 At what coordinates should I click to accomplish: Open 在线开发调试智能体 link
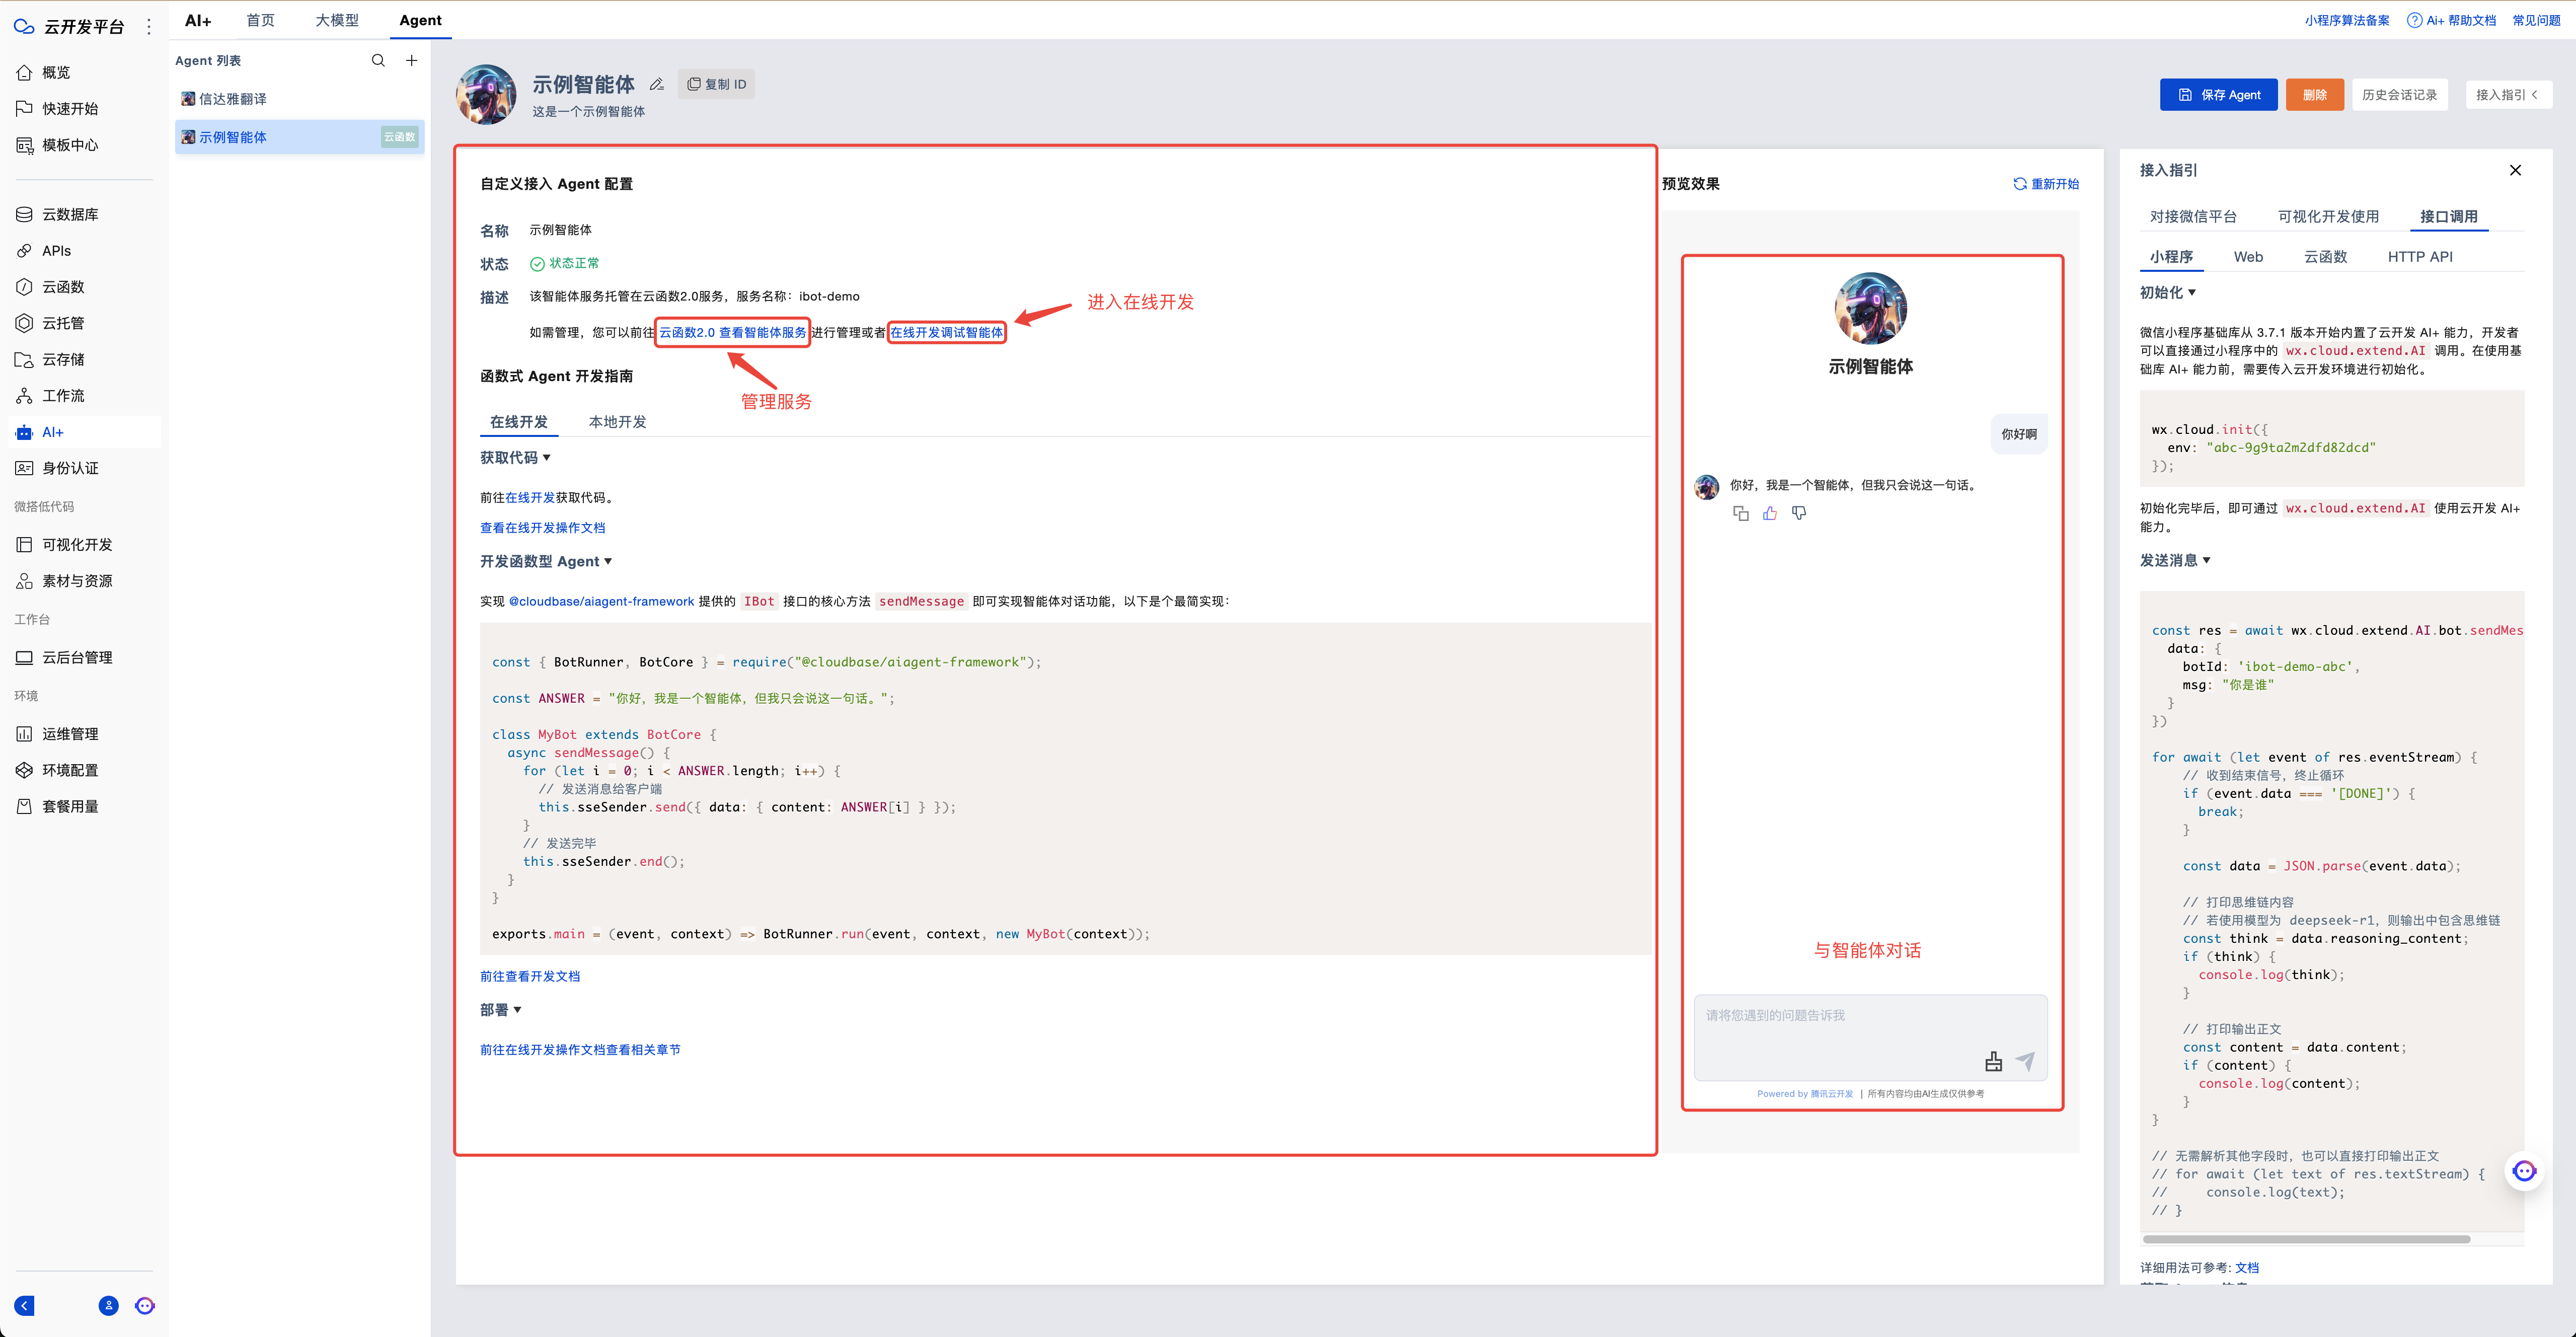(x=946, y=332)
